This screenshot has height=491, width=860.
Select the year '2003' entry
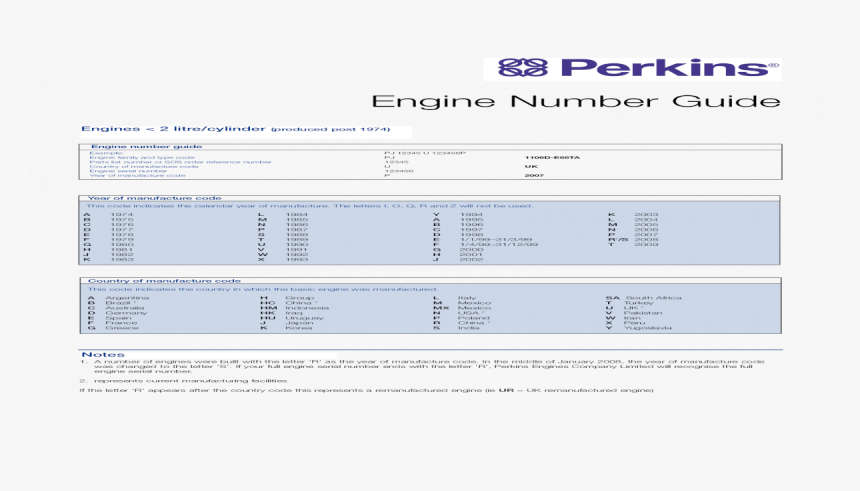click(646, 215)
